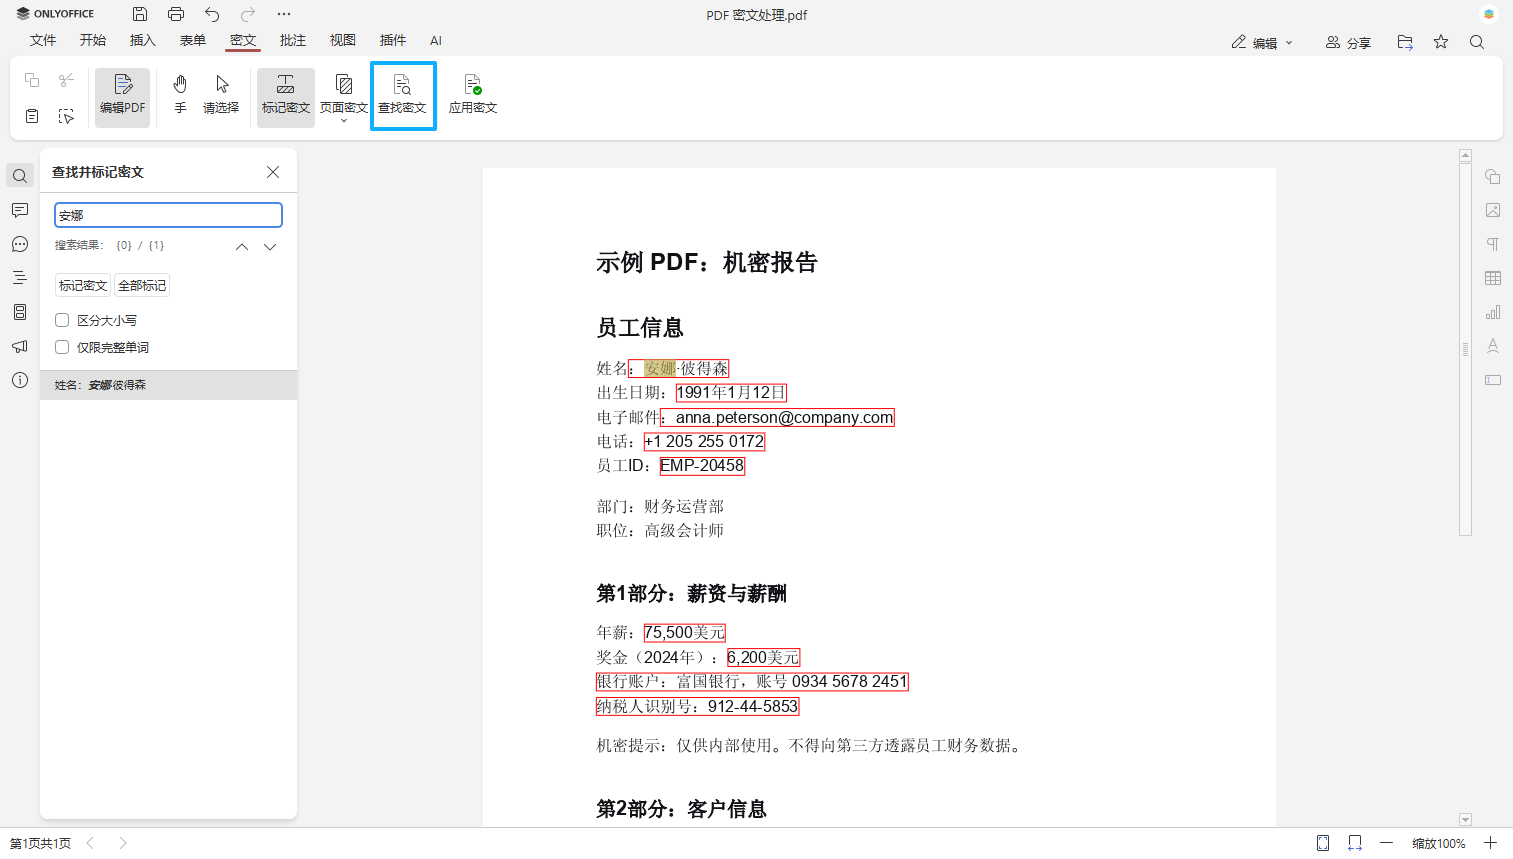
Task: Open chat panel in left sidebar
Action: (19, 244)
